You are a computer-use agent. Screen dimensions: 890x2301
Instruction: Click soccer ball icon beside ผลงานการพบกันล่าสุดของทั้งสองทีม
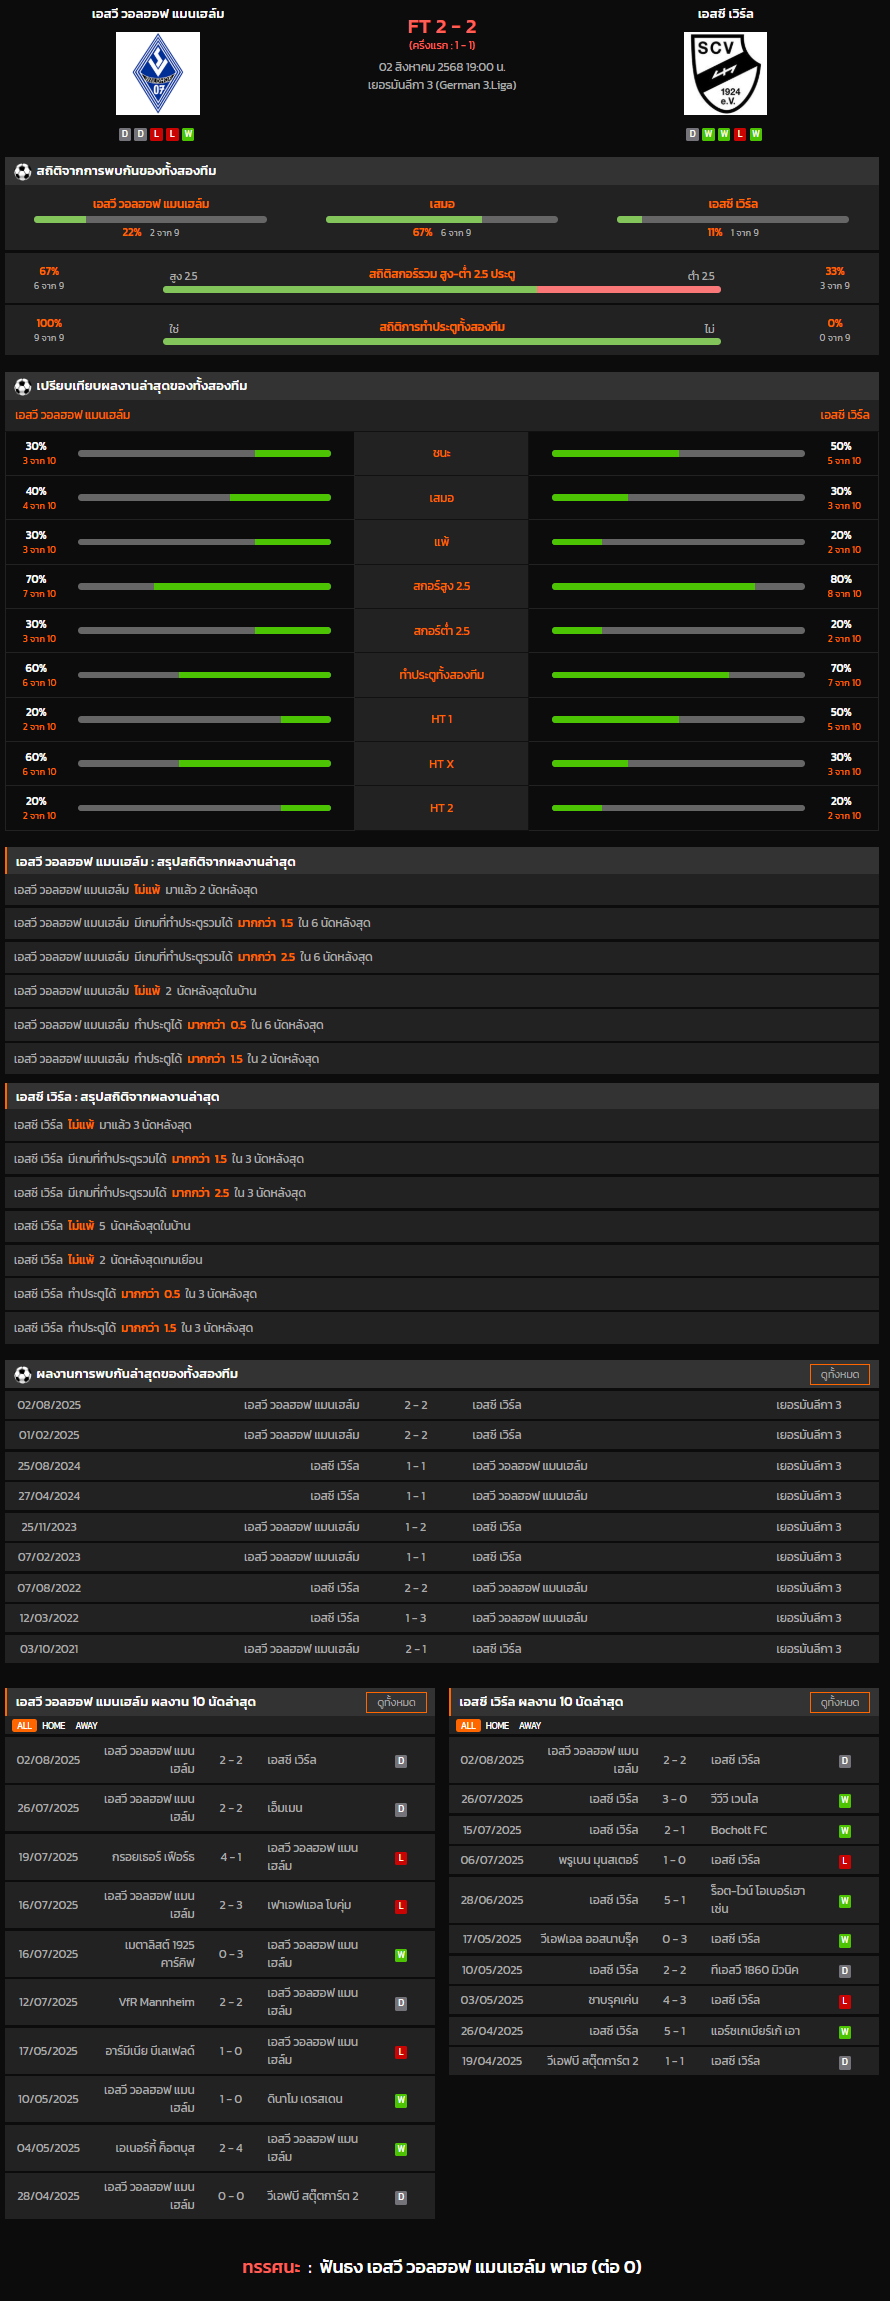click(22, 1374)
